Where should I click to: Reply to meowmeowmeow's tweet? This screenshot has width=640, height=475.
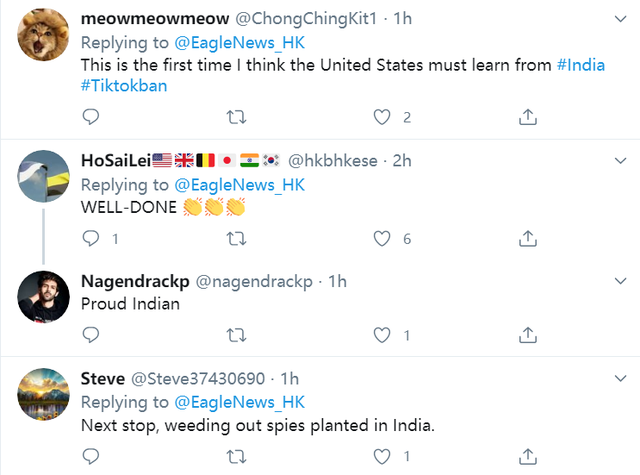tap(90, 117)
